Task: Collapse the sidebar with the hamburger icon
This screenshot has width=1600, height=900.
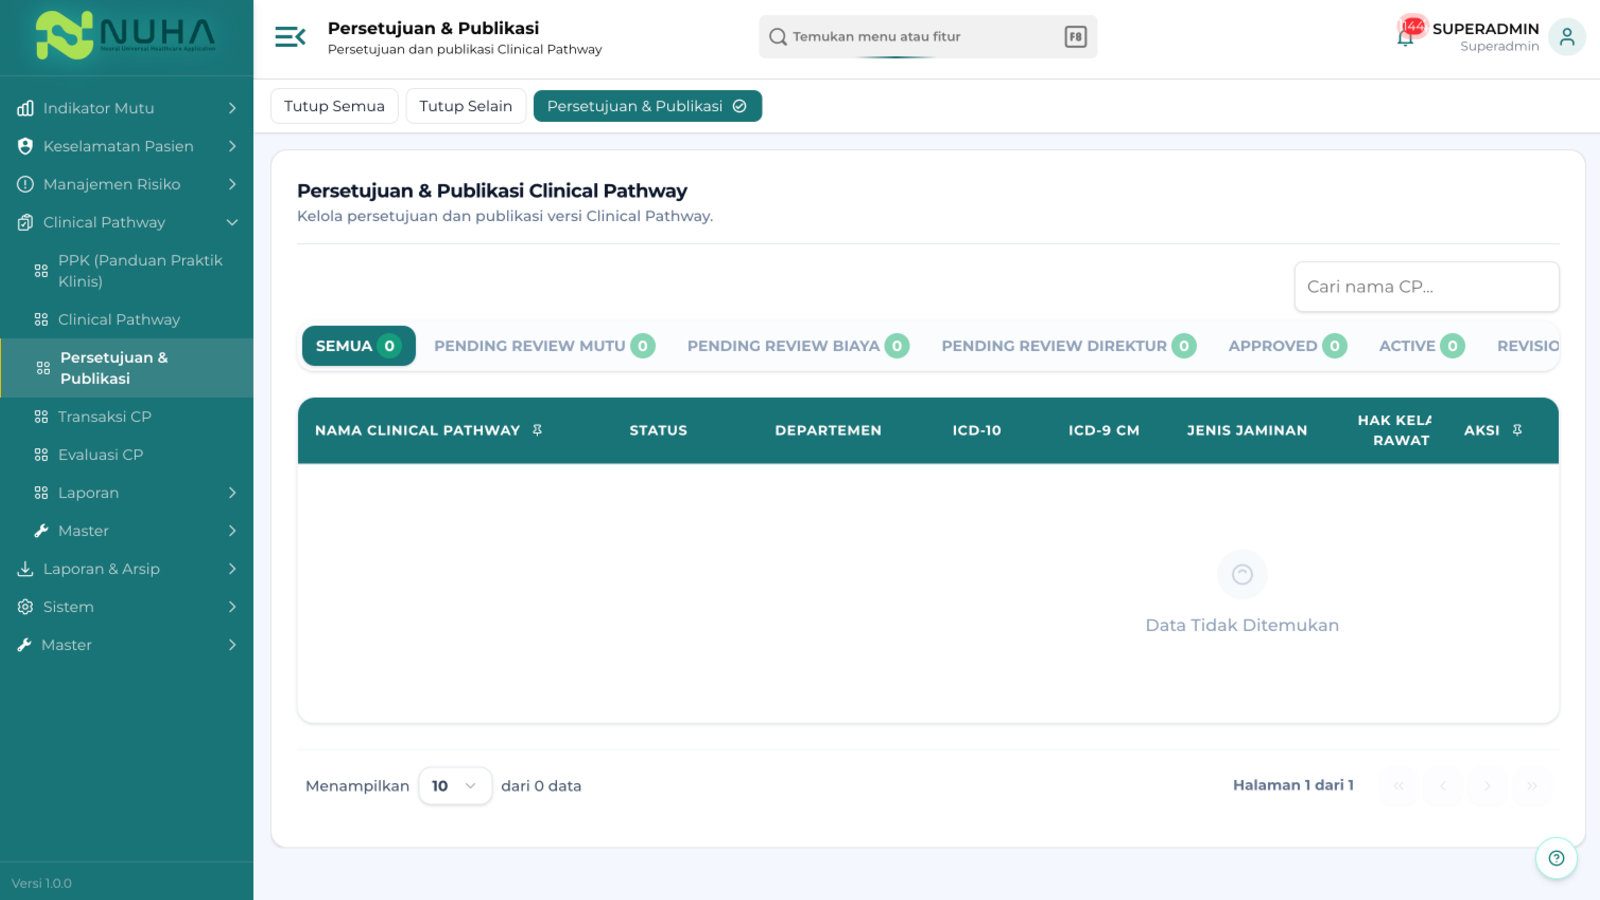Action: click(290, 37)
